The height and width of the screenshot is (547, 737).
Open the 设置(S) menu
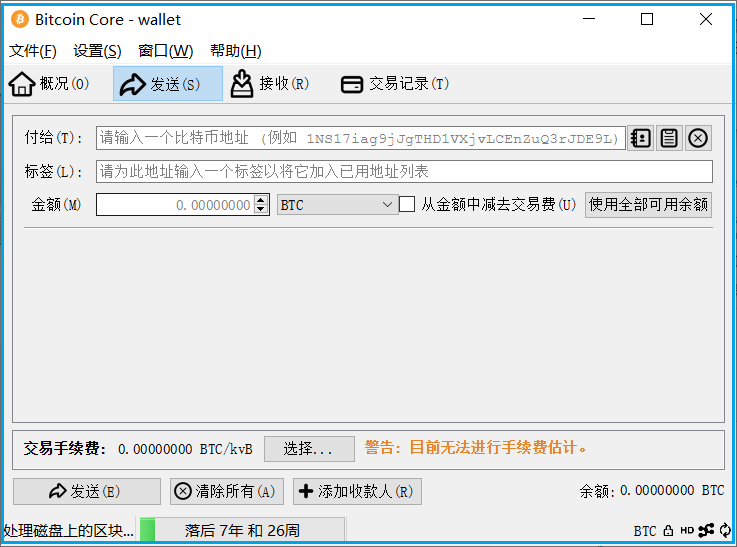pyautogui.click(x=97, y=51)
